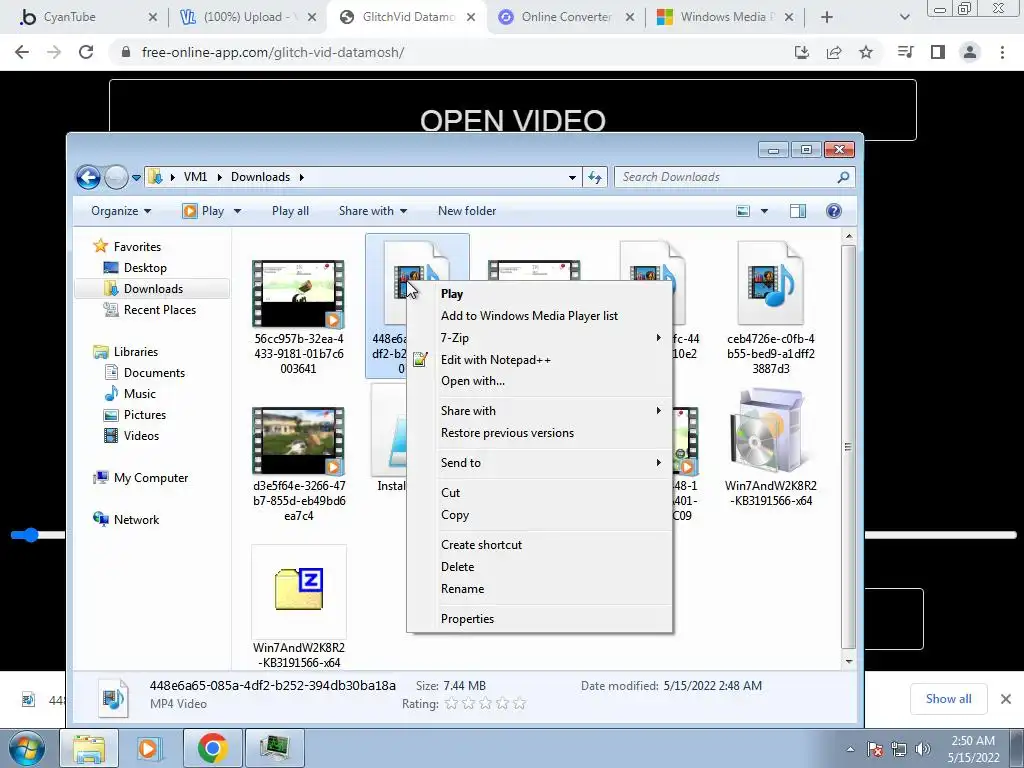The image size is (1024, 768).
Task: Choose Play from context menu
Action: coord(539,294)
